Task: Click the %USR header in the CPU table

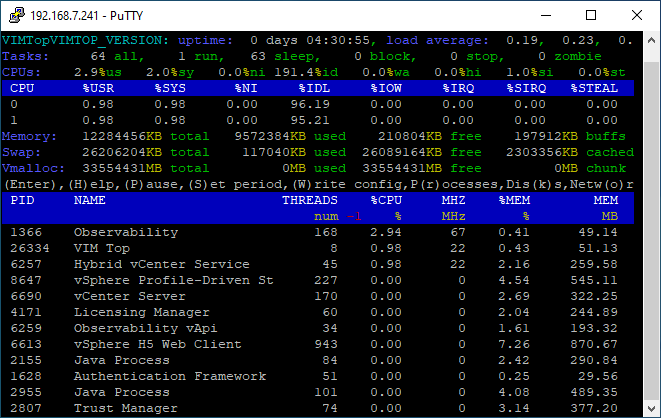Action: pos(98,88)
